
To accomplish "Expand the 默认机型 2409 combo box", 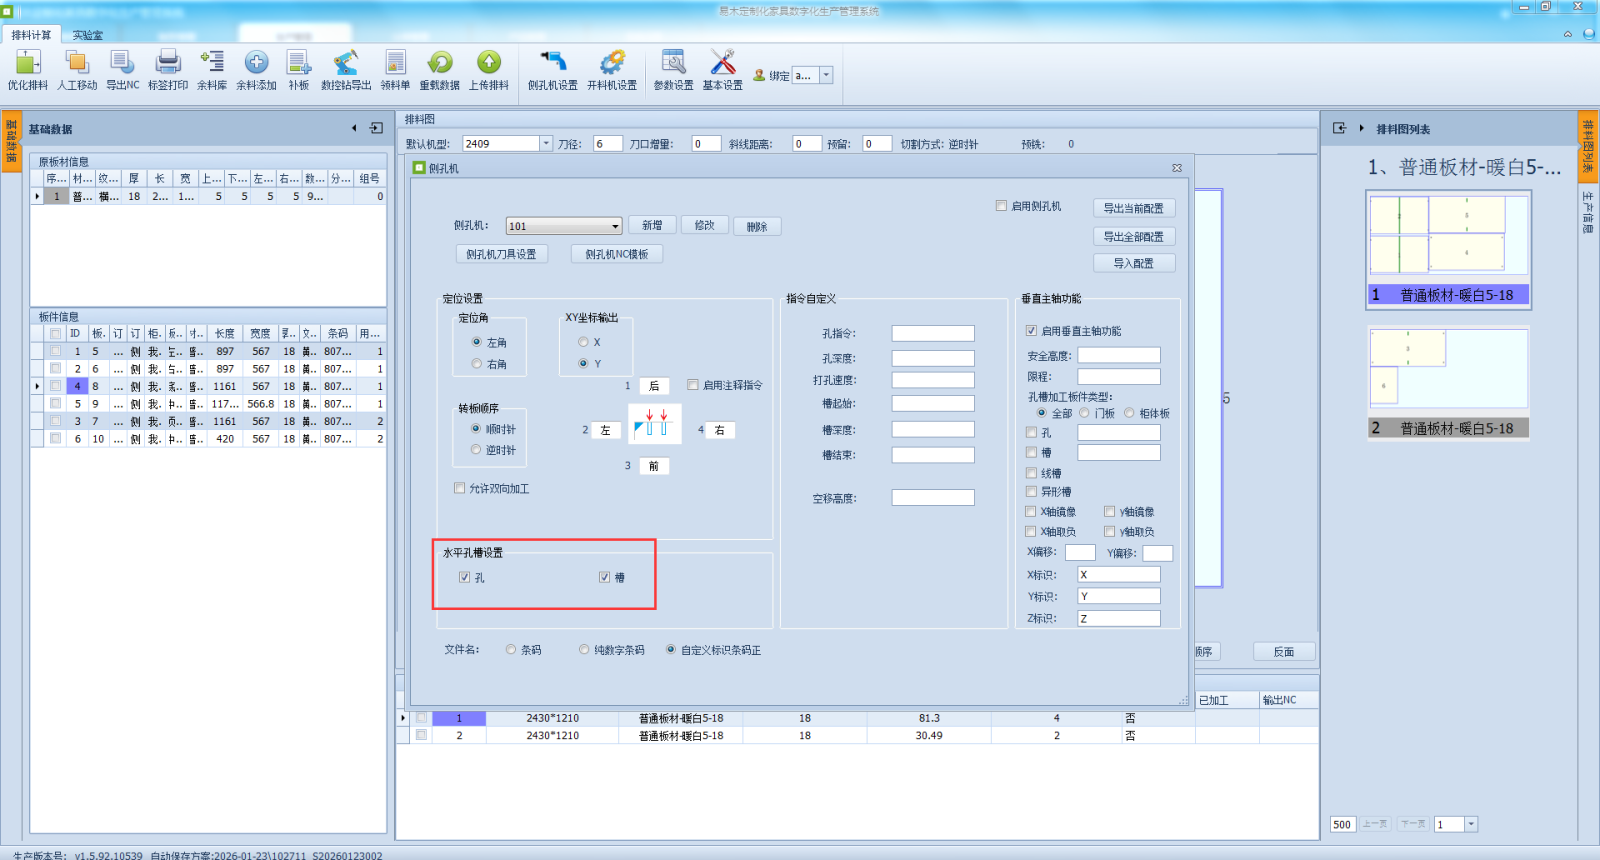I will 546,144.
